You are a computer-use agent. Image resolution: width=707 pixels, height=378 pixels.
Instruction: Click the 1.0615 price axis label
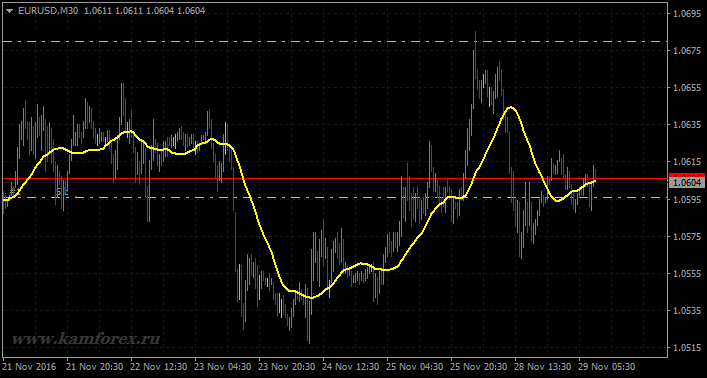pyautogui.click(x=687, y=162)
